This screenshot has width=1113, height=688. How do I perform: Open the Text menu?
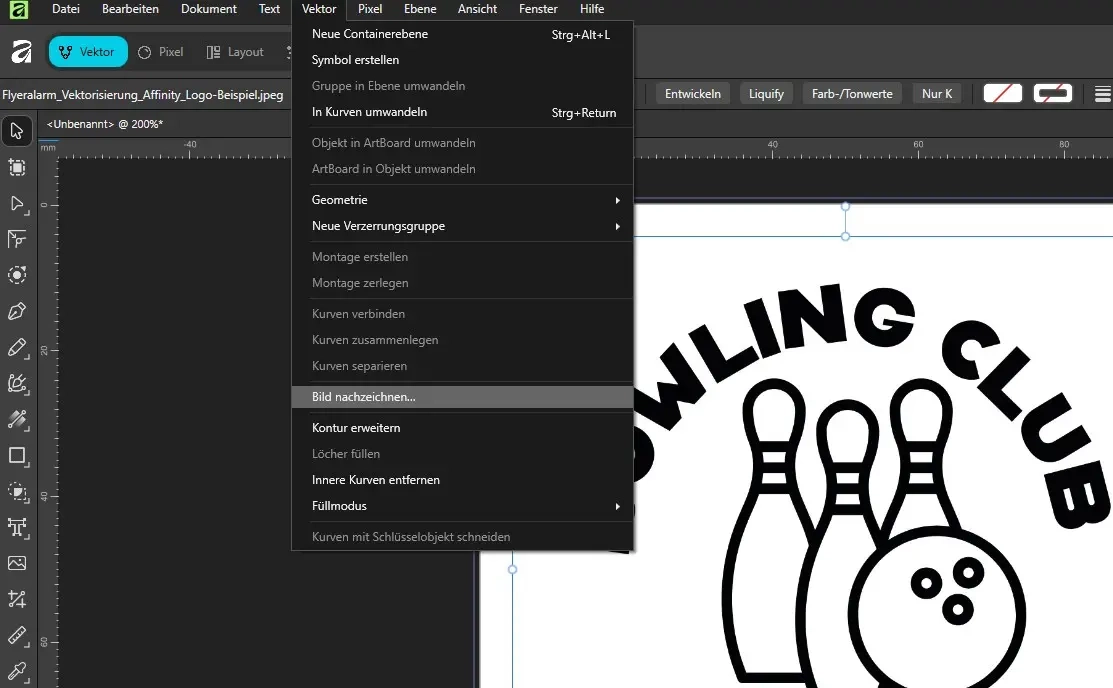[269, 9]
